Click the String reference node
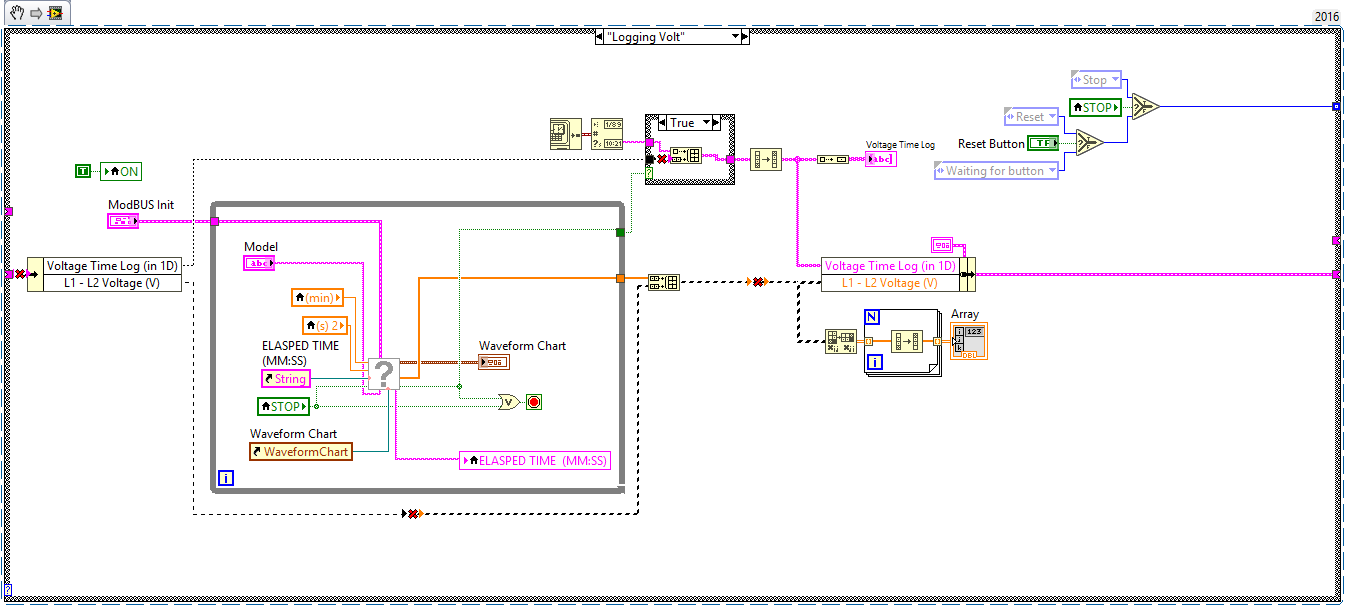Image resolution: width=1345 pixels, height=606 pixels. [286, 379]
